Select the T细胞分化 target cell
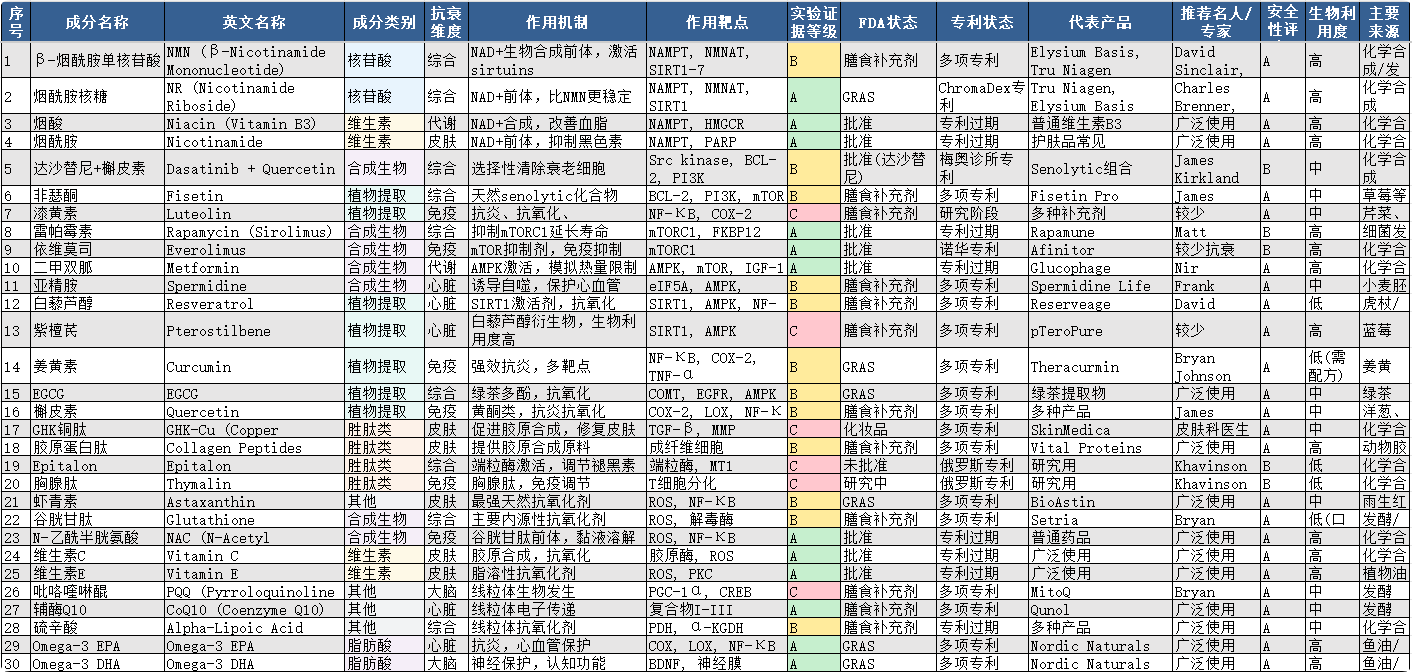The image size is (1412, 672). coord(716,483)
